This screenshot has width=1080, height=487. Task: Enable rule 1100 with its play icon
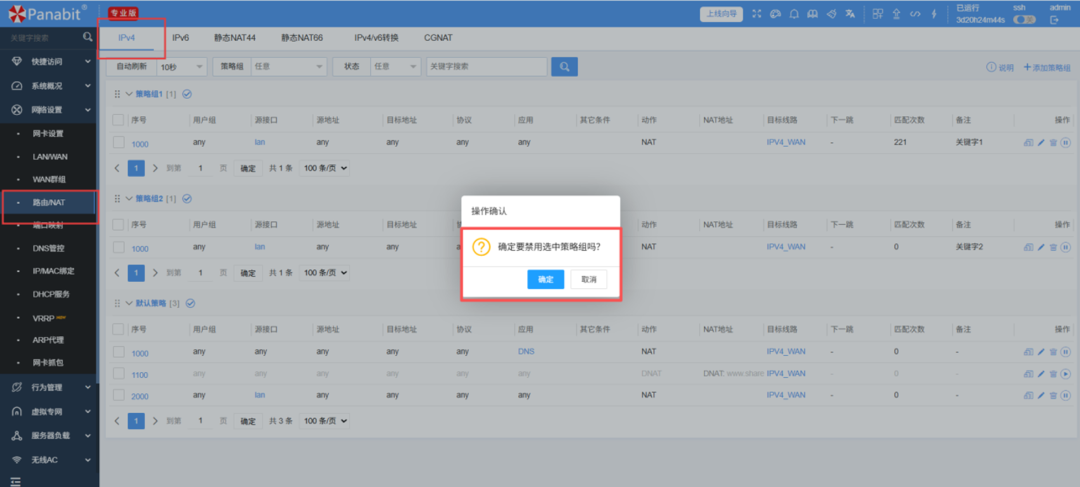click(1065, 374)
